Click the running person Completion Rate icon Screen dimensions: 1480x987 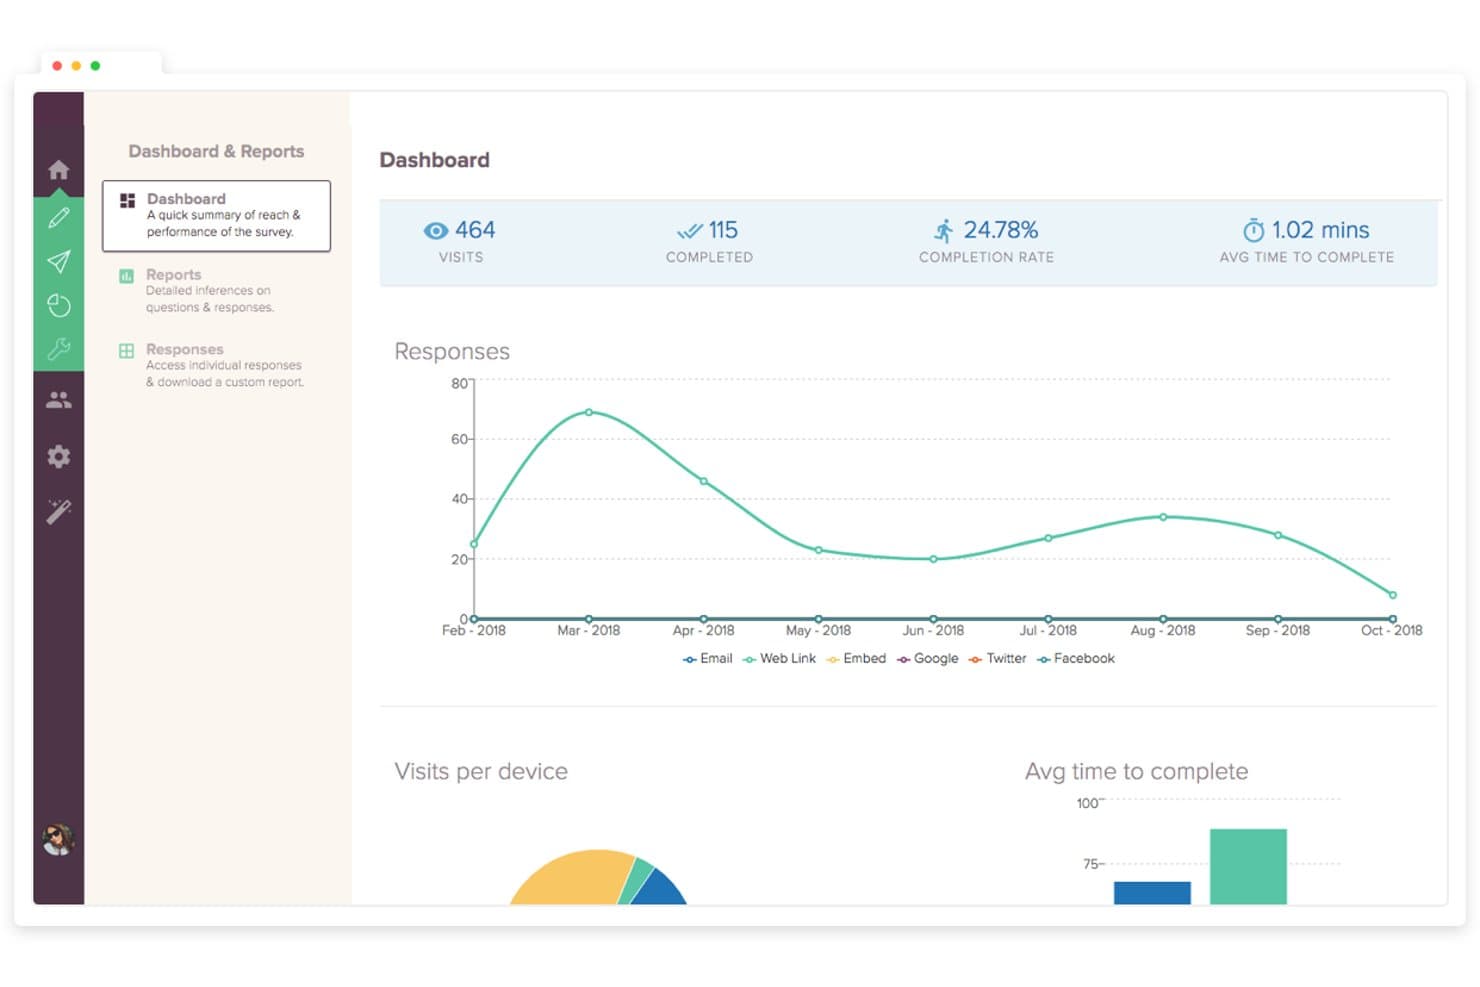coord(943,231)
